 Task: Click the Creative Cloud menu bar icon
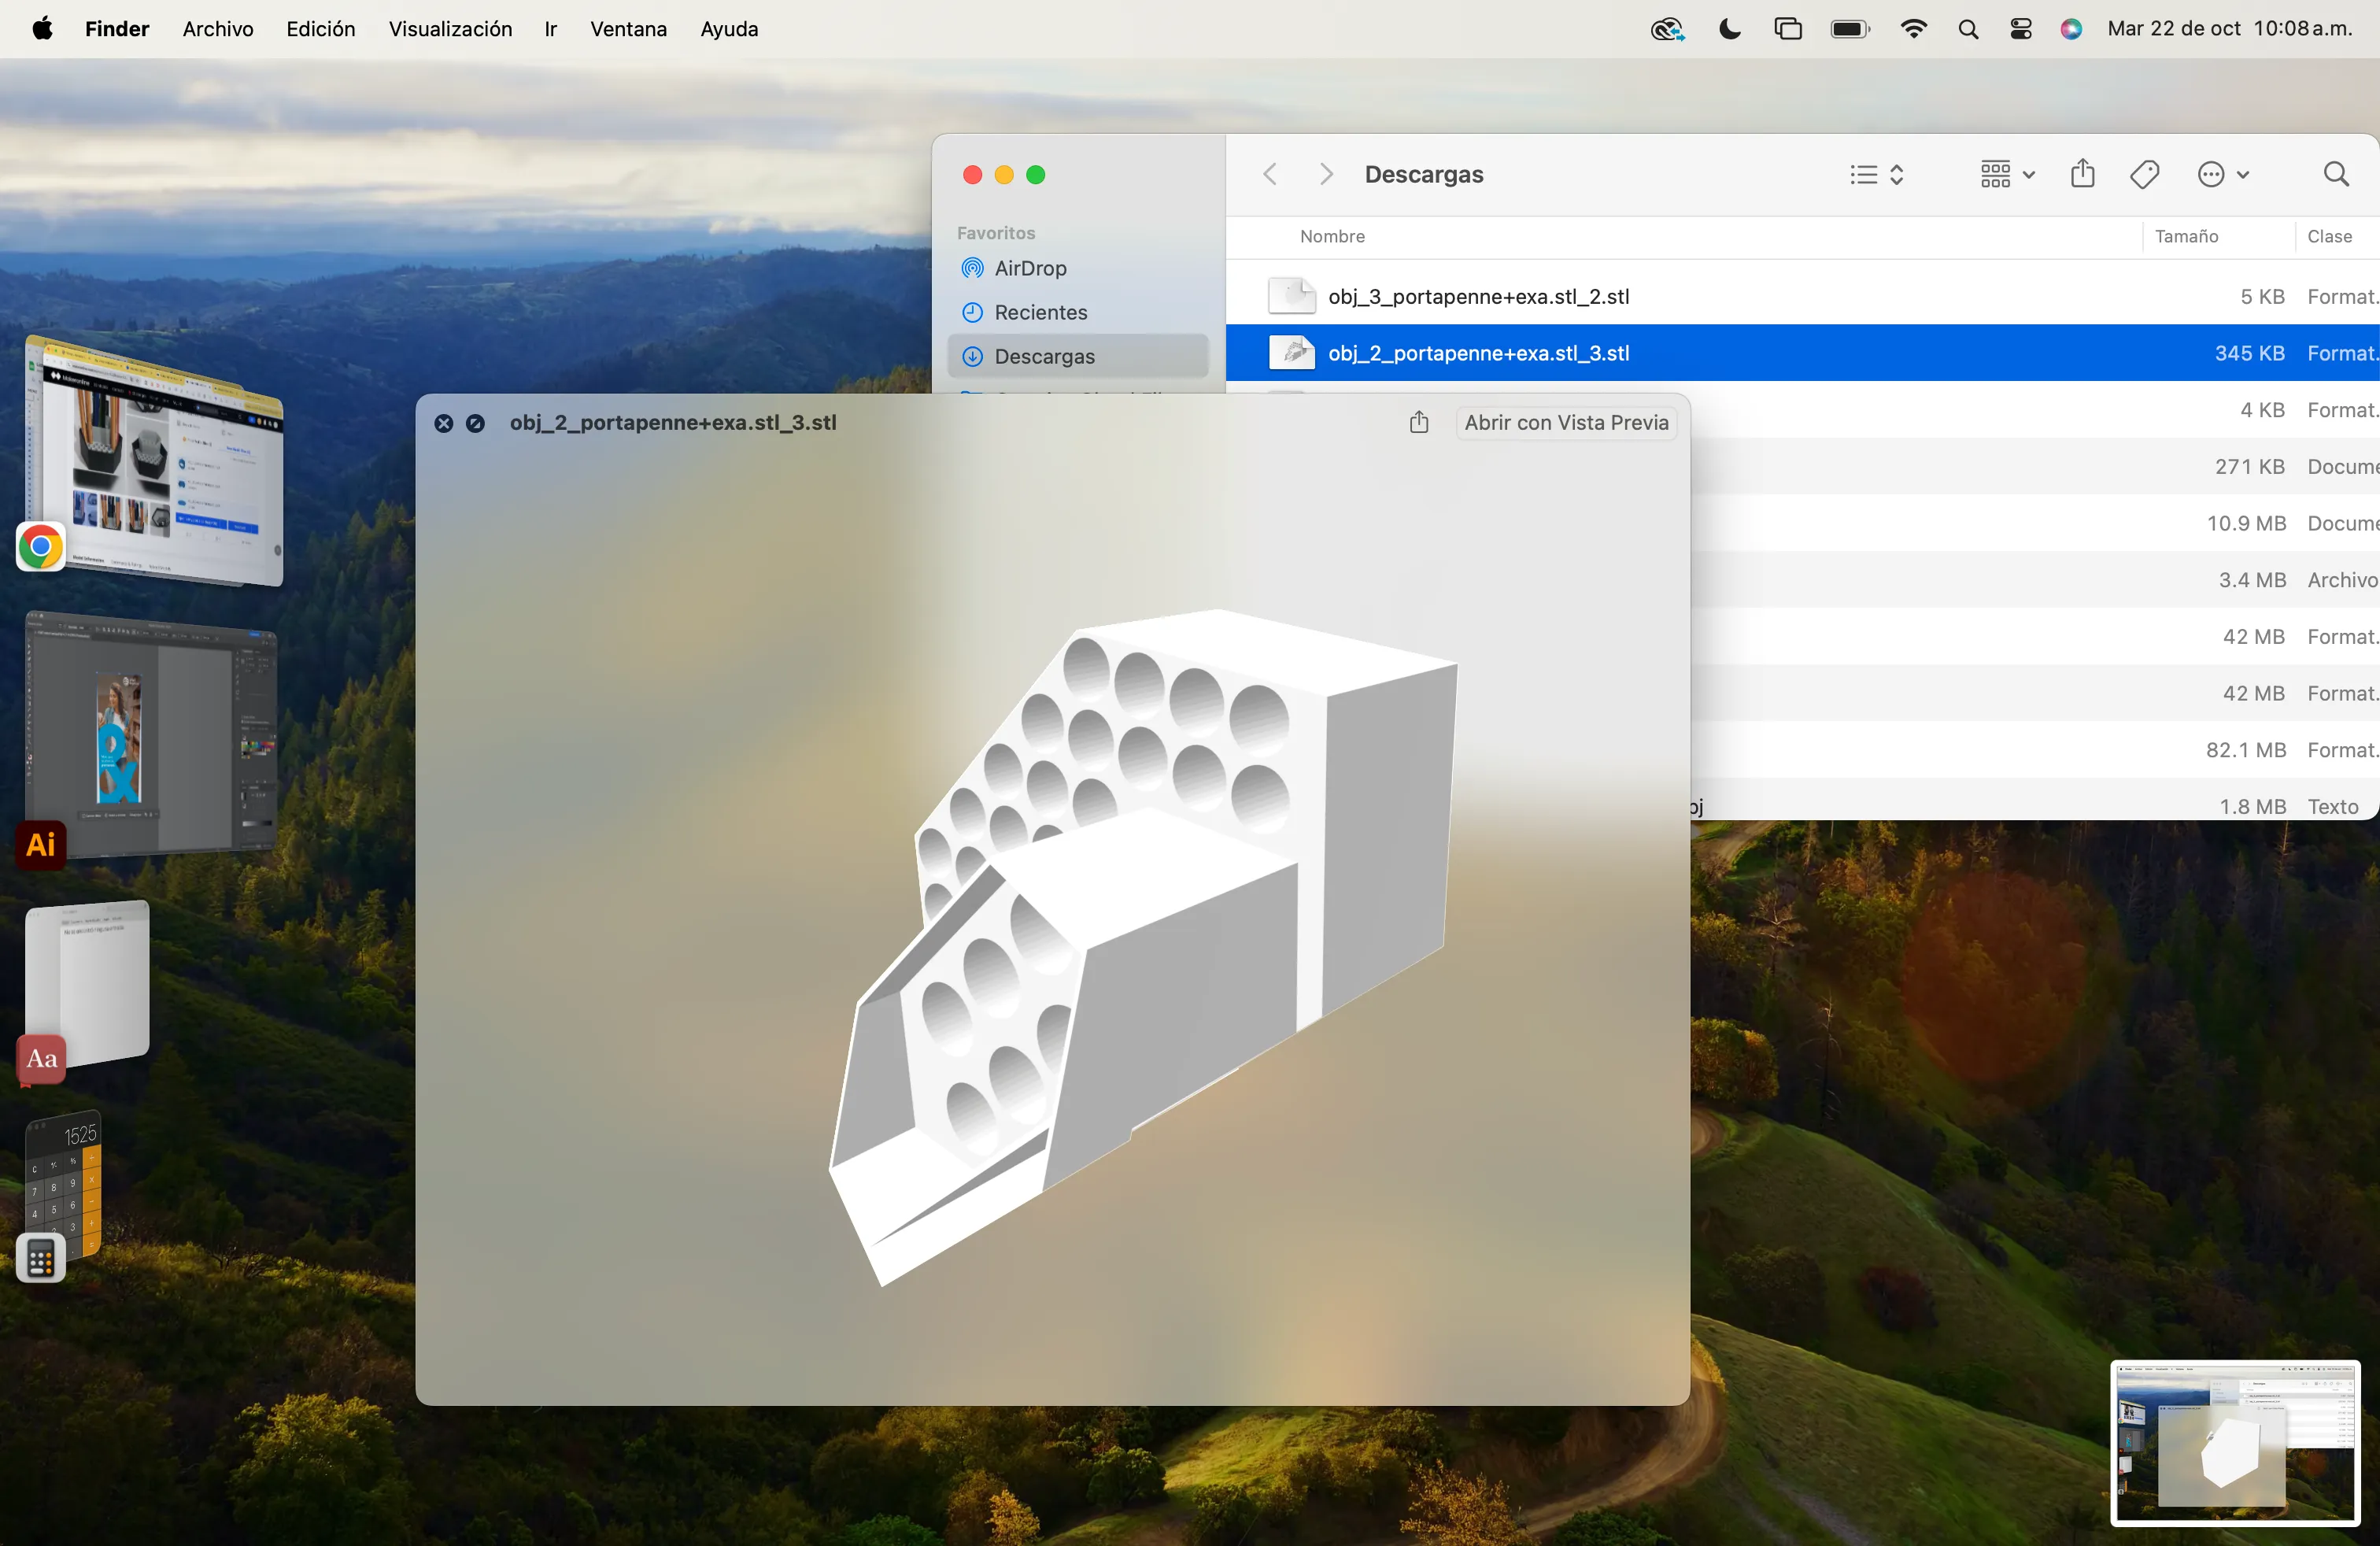(x=1667, y=29)
